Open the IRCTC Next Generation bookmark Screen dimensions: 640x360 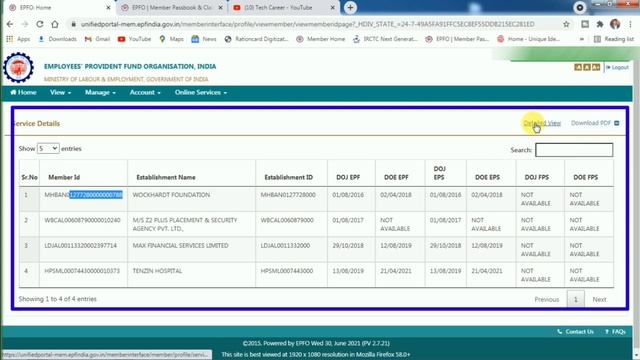[385, 39]
